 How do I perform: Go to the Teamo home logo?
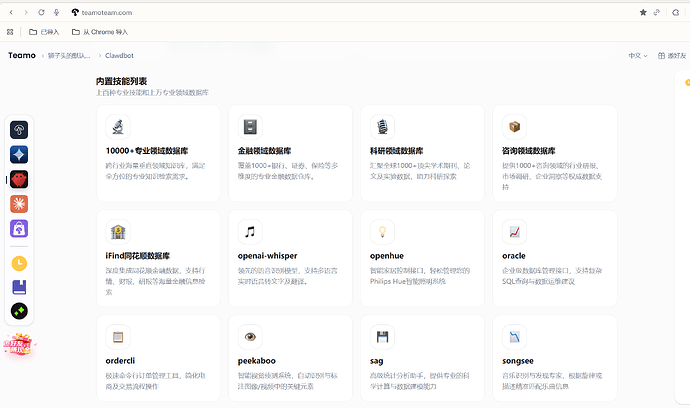(x=22, y=55)
